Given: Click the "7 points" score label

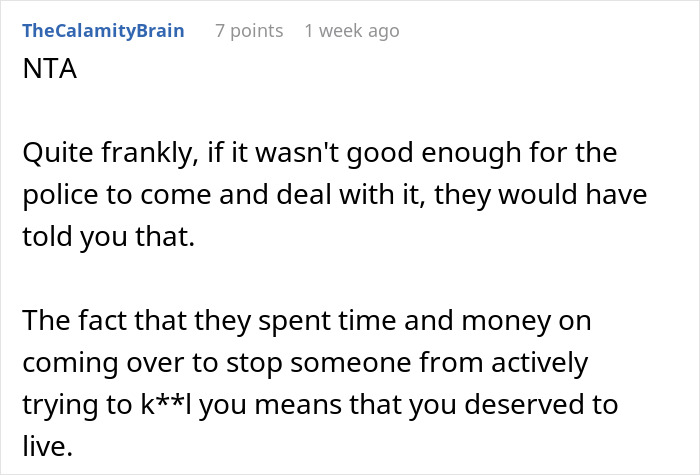Looking at the screenshot, I should pos(249,31).
